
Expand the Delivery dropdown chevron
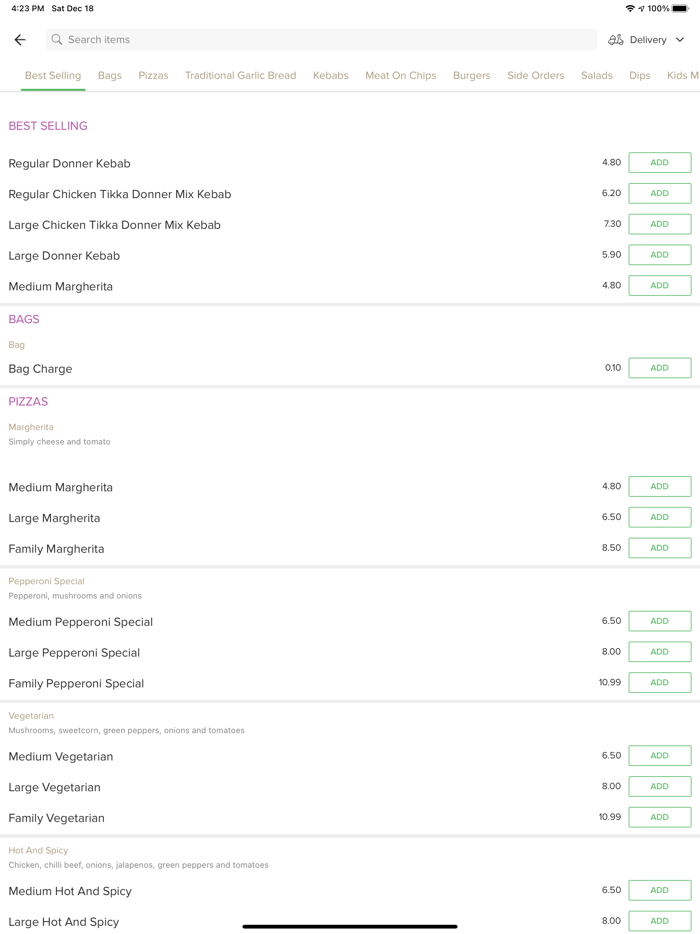click(680, 40)
